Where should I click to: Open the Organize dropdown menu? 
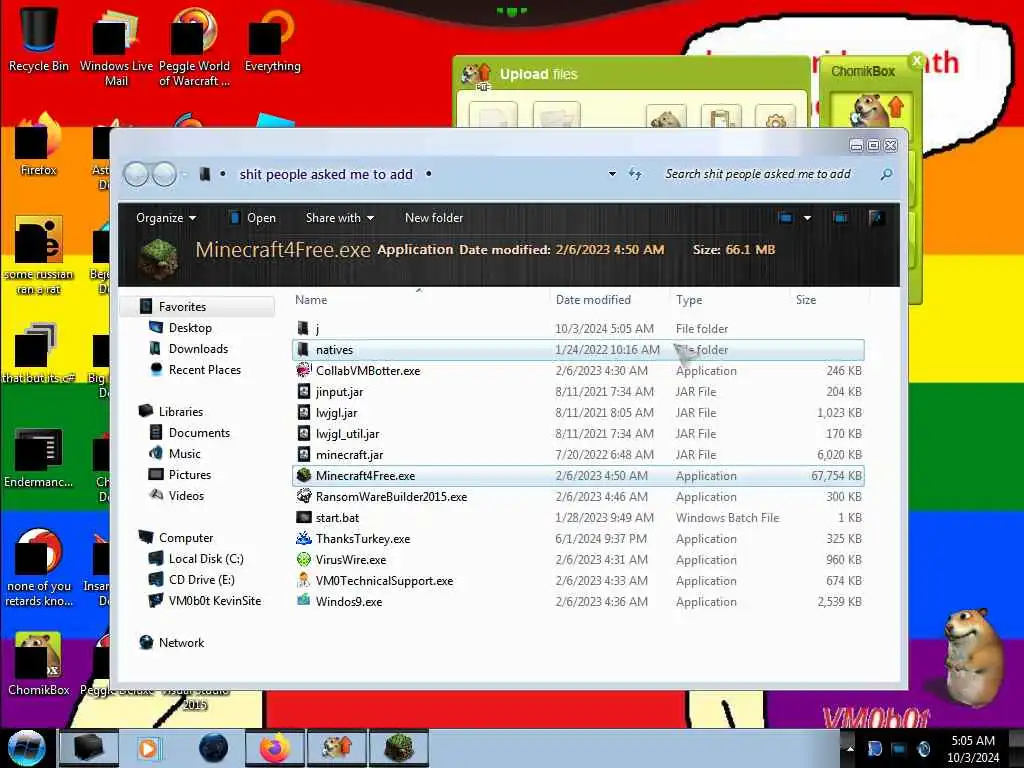point(166,217)
